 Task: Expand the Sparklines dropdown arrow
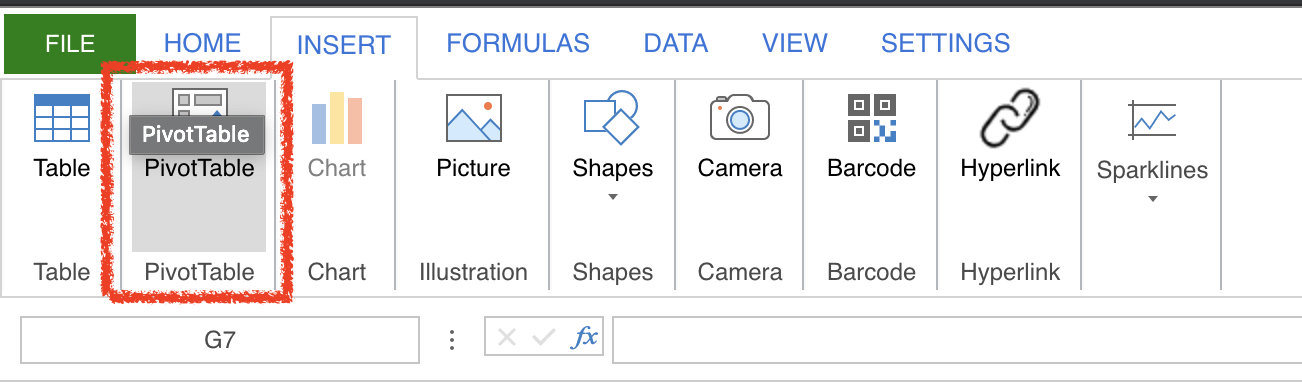point(1152,199)
